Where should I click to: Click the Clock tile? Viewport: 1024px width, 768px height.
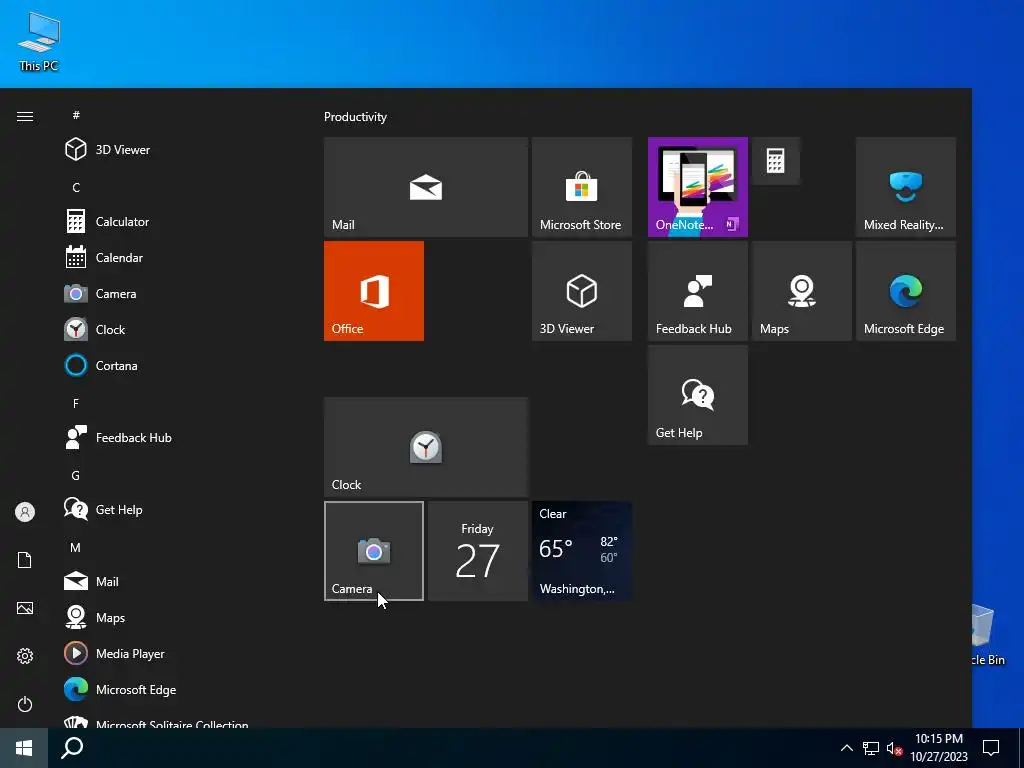pos(426,447)
